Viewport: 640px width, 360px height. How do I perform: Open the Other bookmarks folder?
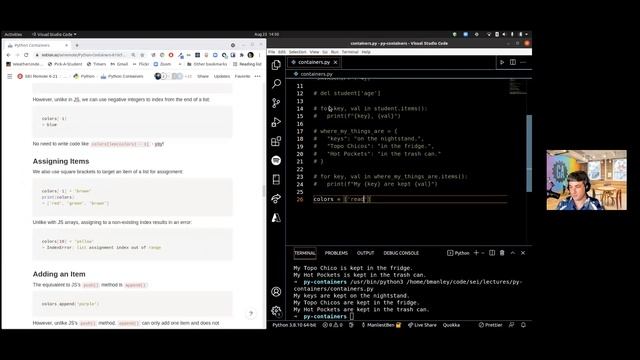tap(207, 64)
